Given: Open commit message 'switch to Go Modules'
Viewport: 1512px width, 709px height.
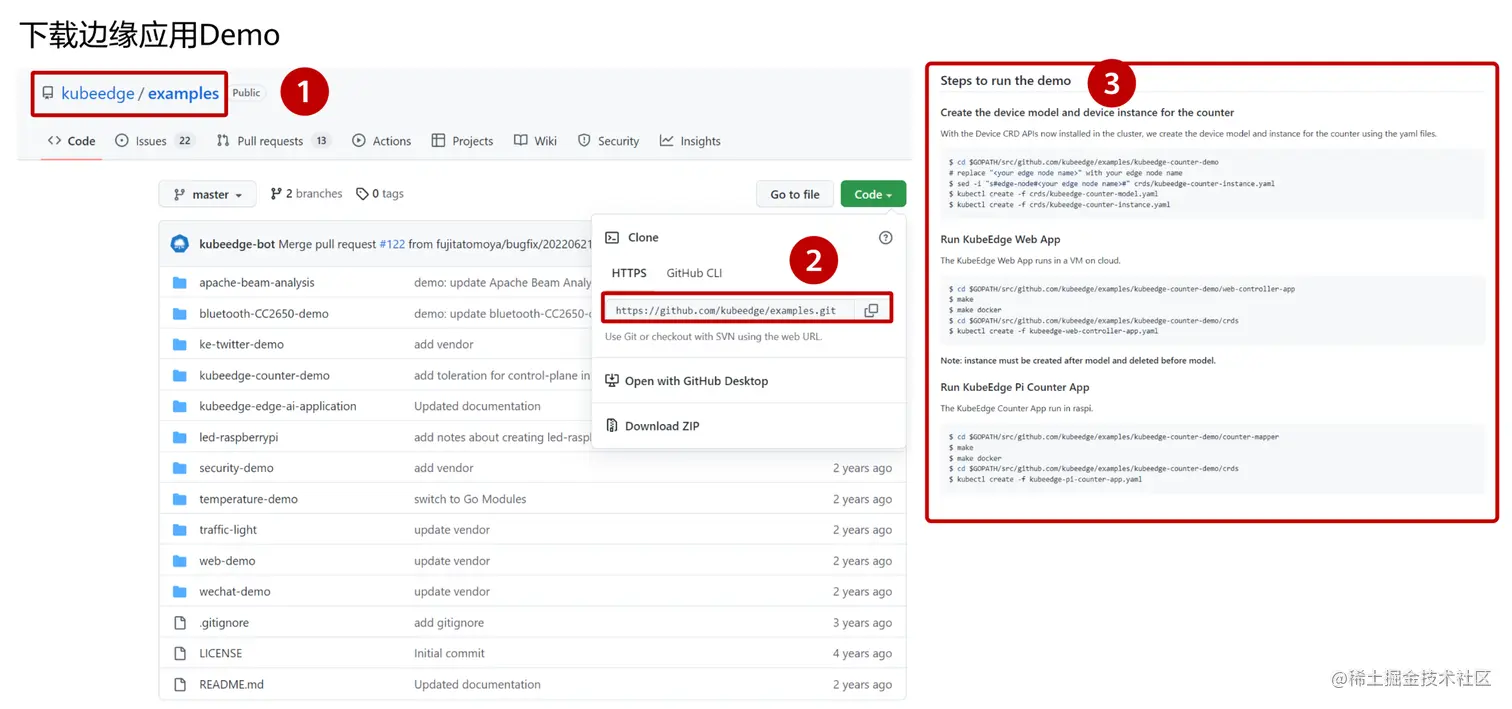Looking at the screenshot, I should pos(470,499).
